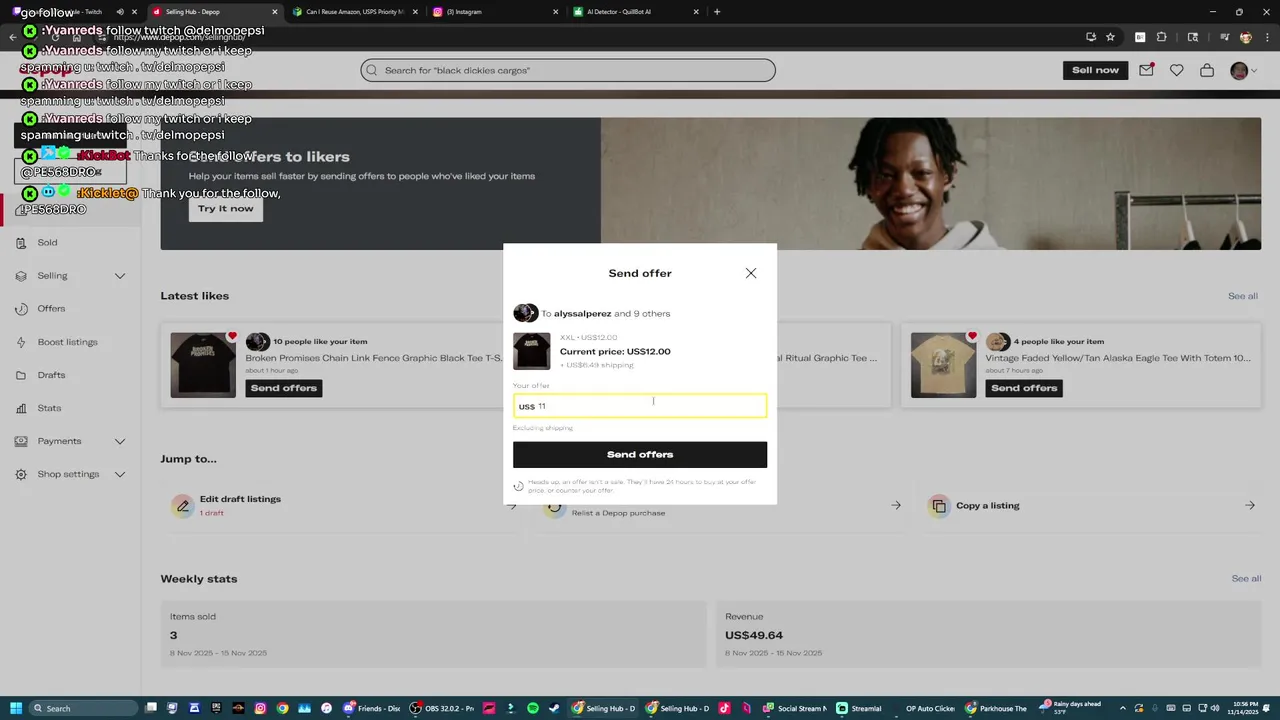The height and width of the screenshot is (720, 1280).
Task: Click See all next to Latest likes
Action: (x=1243, y=296)
